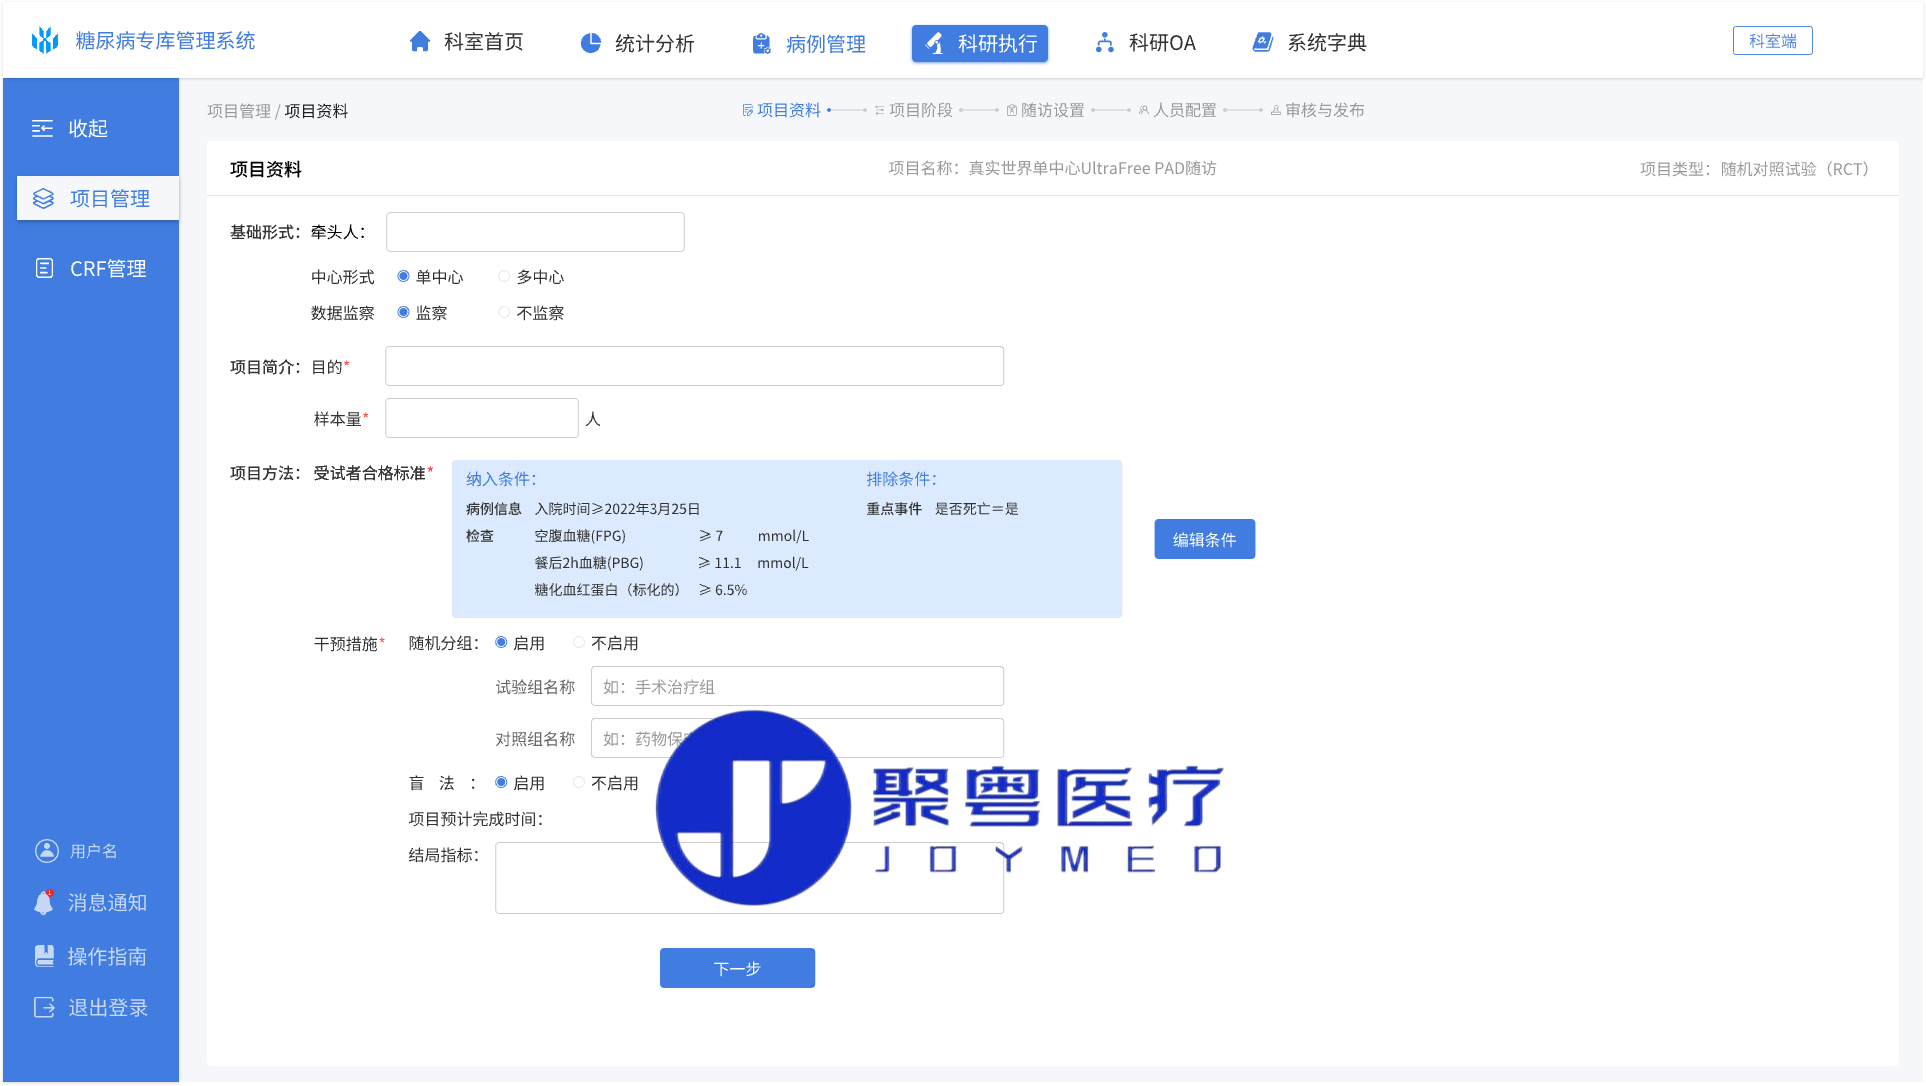Select 不启用 for blinding method
1926x1086 pixels.
click(579, 783)
